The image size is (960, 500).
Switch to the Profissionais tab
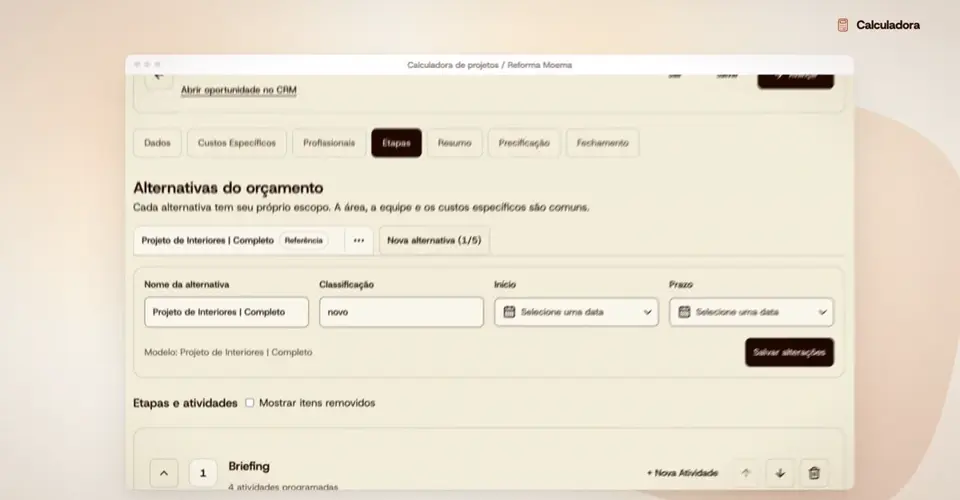point(329,143)
